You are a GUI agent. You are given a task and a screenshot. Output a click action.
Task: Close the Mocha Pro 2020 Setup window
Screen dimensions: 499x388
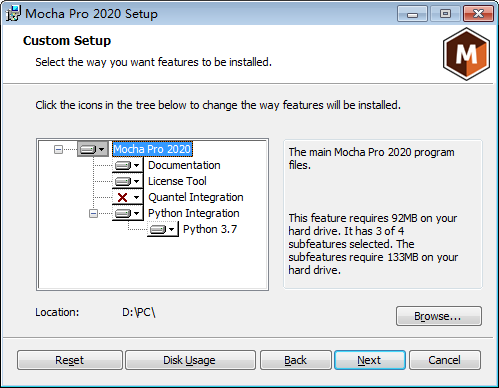click(x=478, y=14)
